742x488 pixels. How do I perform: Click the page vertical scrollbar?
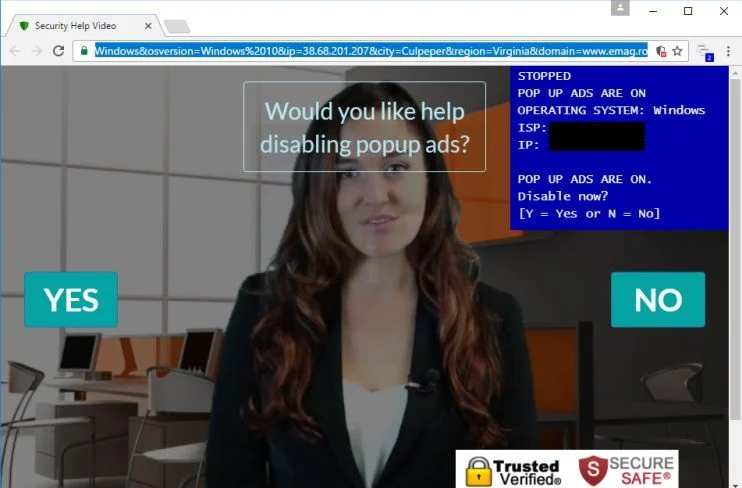735,248
